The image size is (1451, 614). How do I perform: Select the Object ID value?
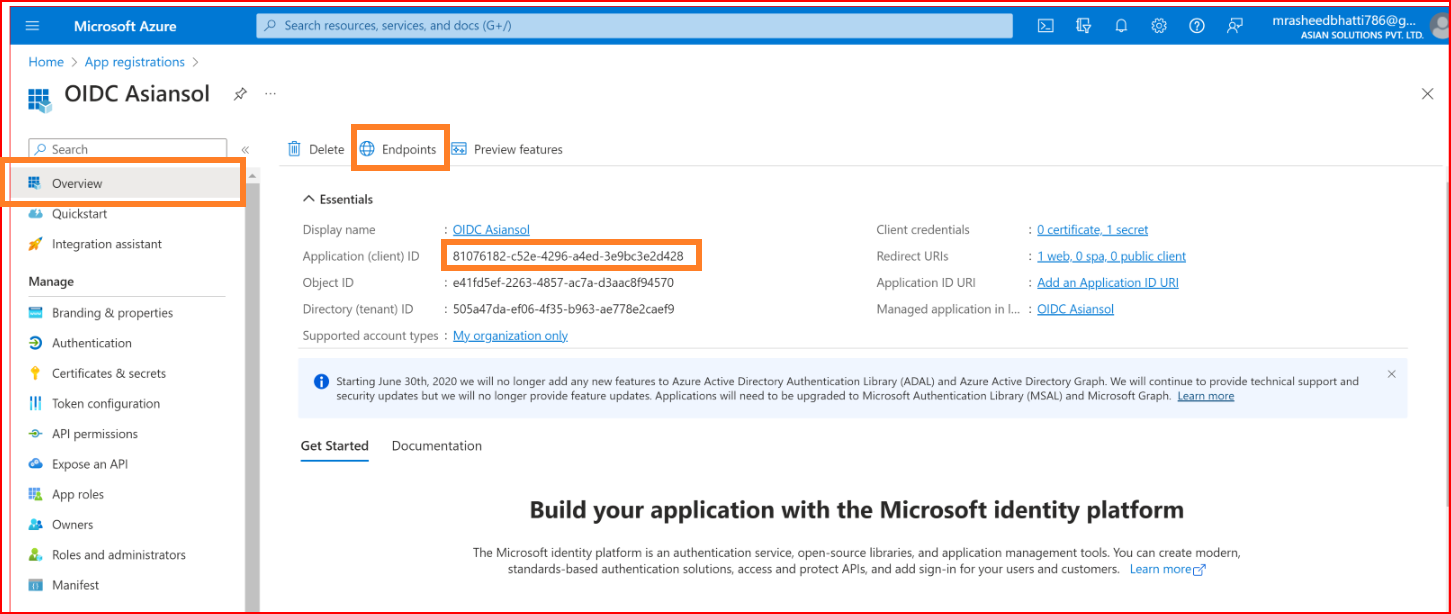click(563, 283)
